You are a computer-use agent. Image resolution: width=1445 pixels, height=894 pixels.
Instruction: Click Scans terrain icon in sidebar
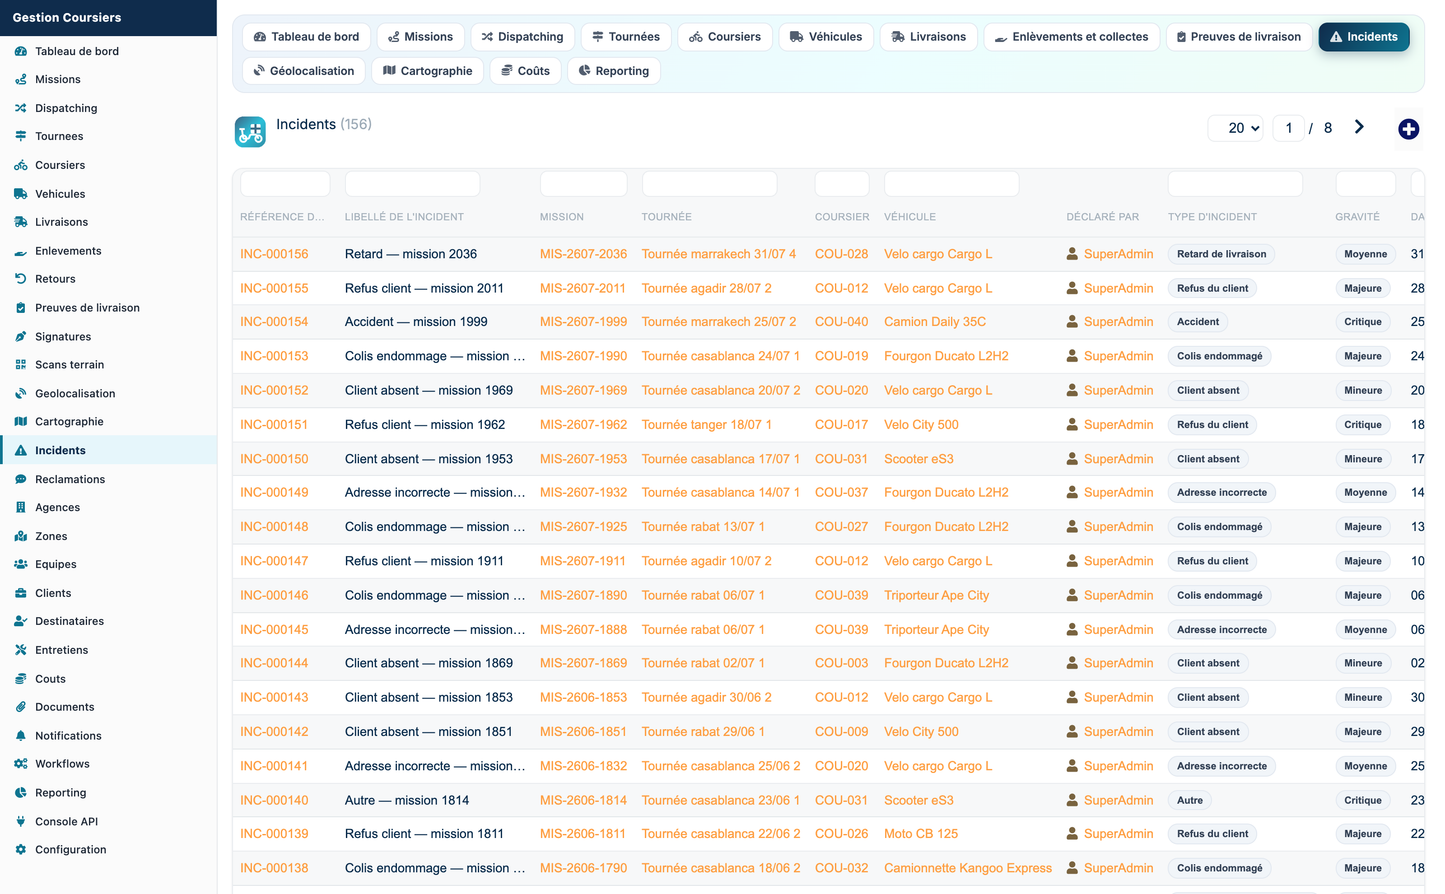coord(20,365)
